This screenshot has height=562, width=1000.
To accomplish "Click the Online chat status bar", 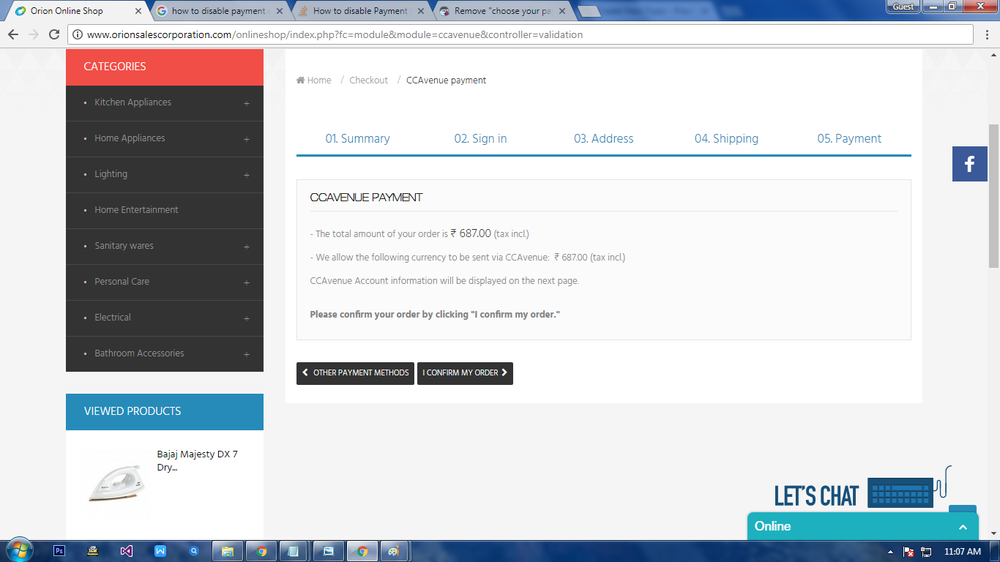I will click(862, 526).
